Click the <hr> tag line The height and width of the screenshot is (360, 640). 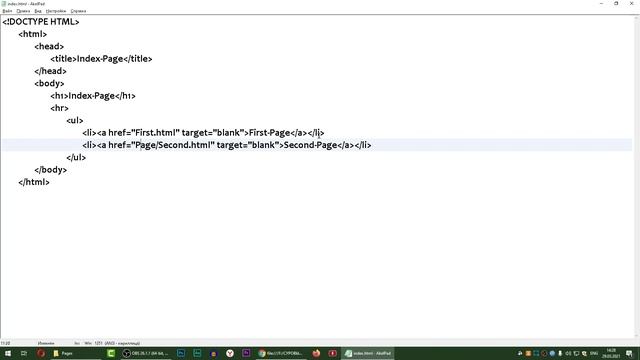pyautogui.click(x=60, y=108)
